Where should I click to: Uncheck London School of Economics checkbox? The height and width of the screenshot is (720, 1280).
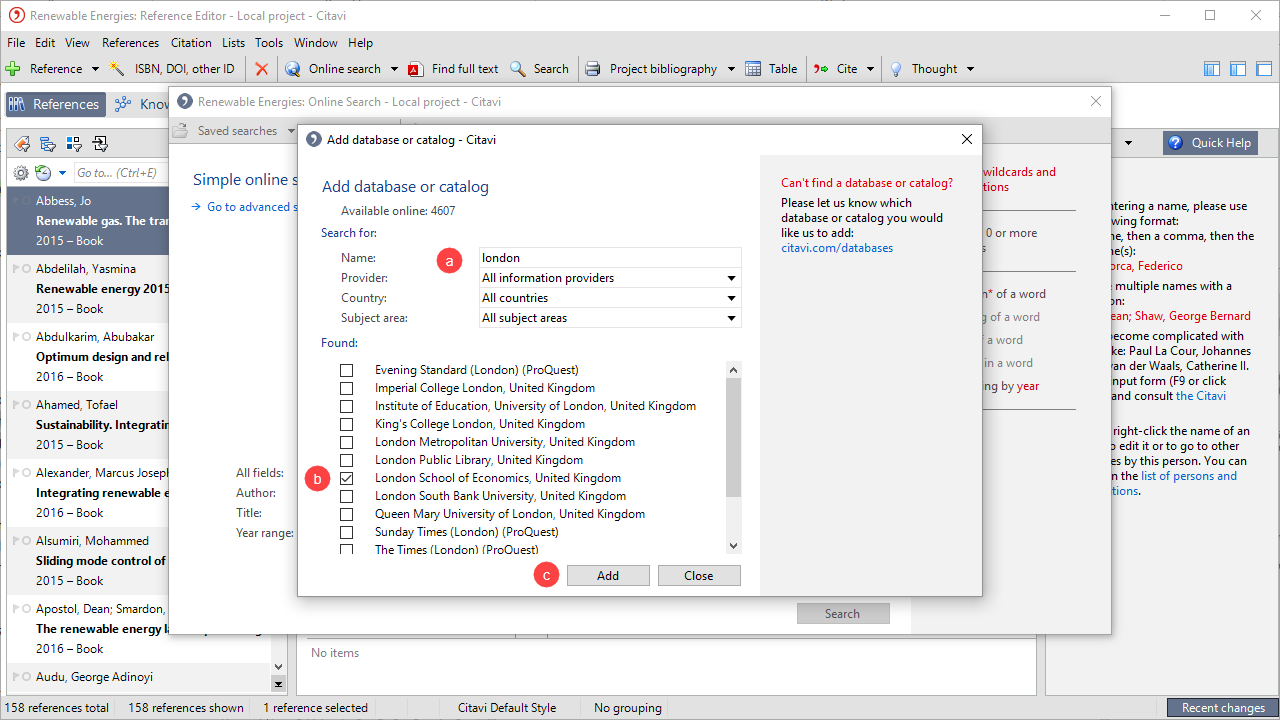pos(346,478)
